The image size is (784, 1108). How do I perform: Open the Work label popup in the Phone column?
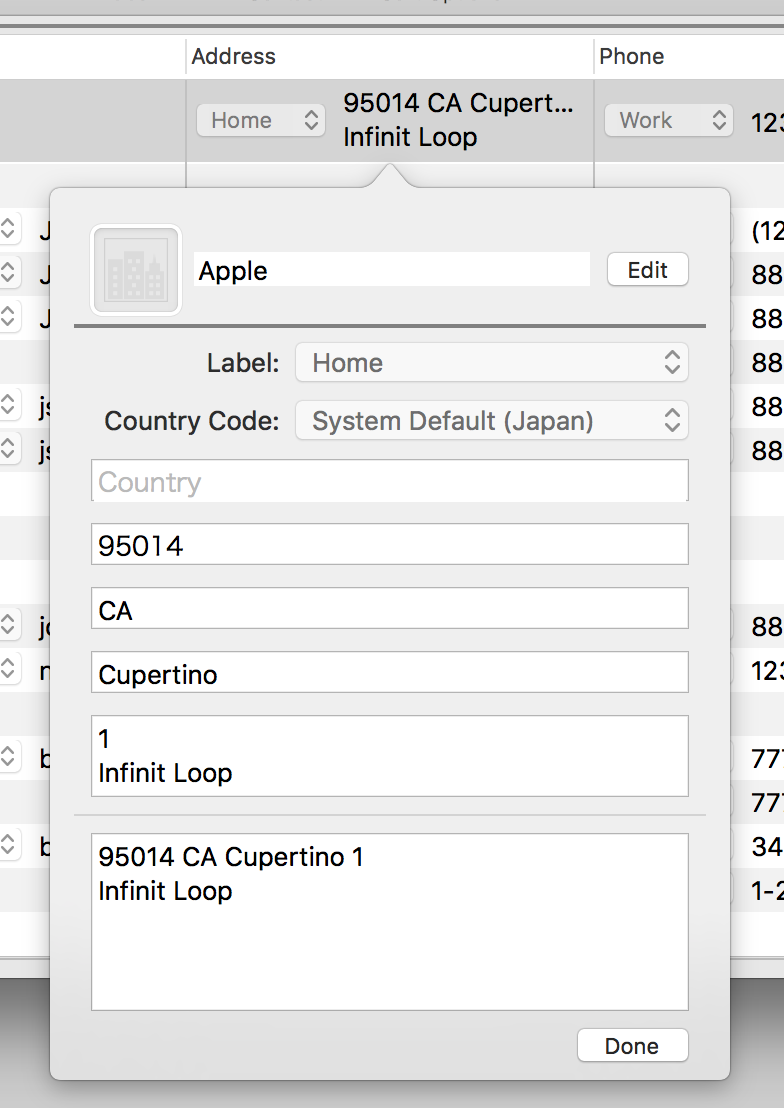[x=669, y=120]
